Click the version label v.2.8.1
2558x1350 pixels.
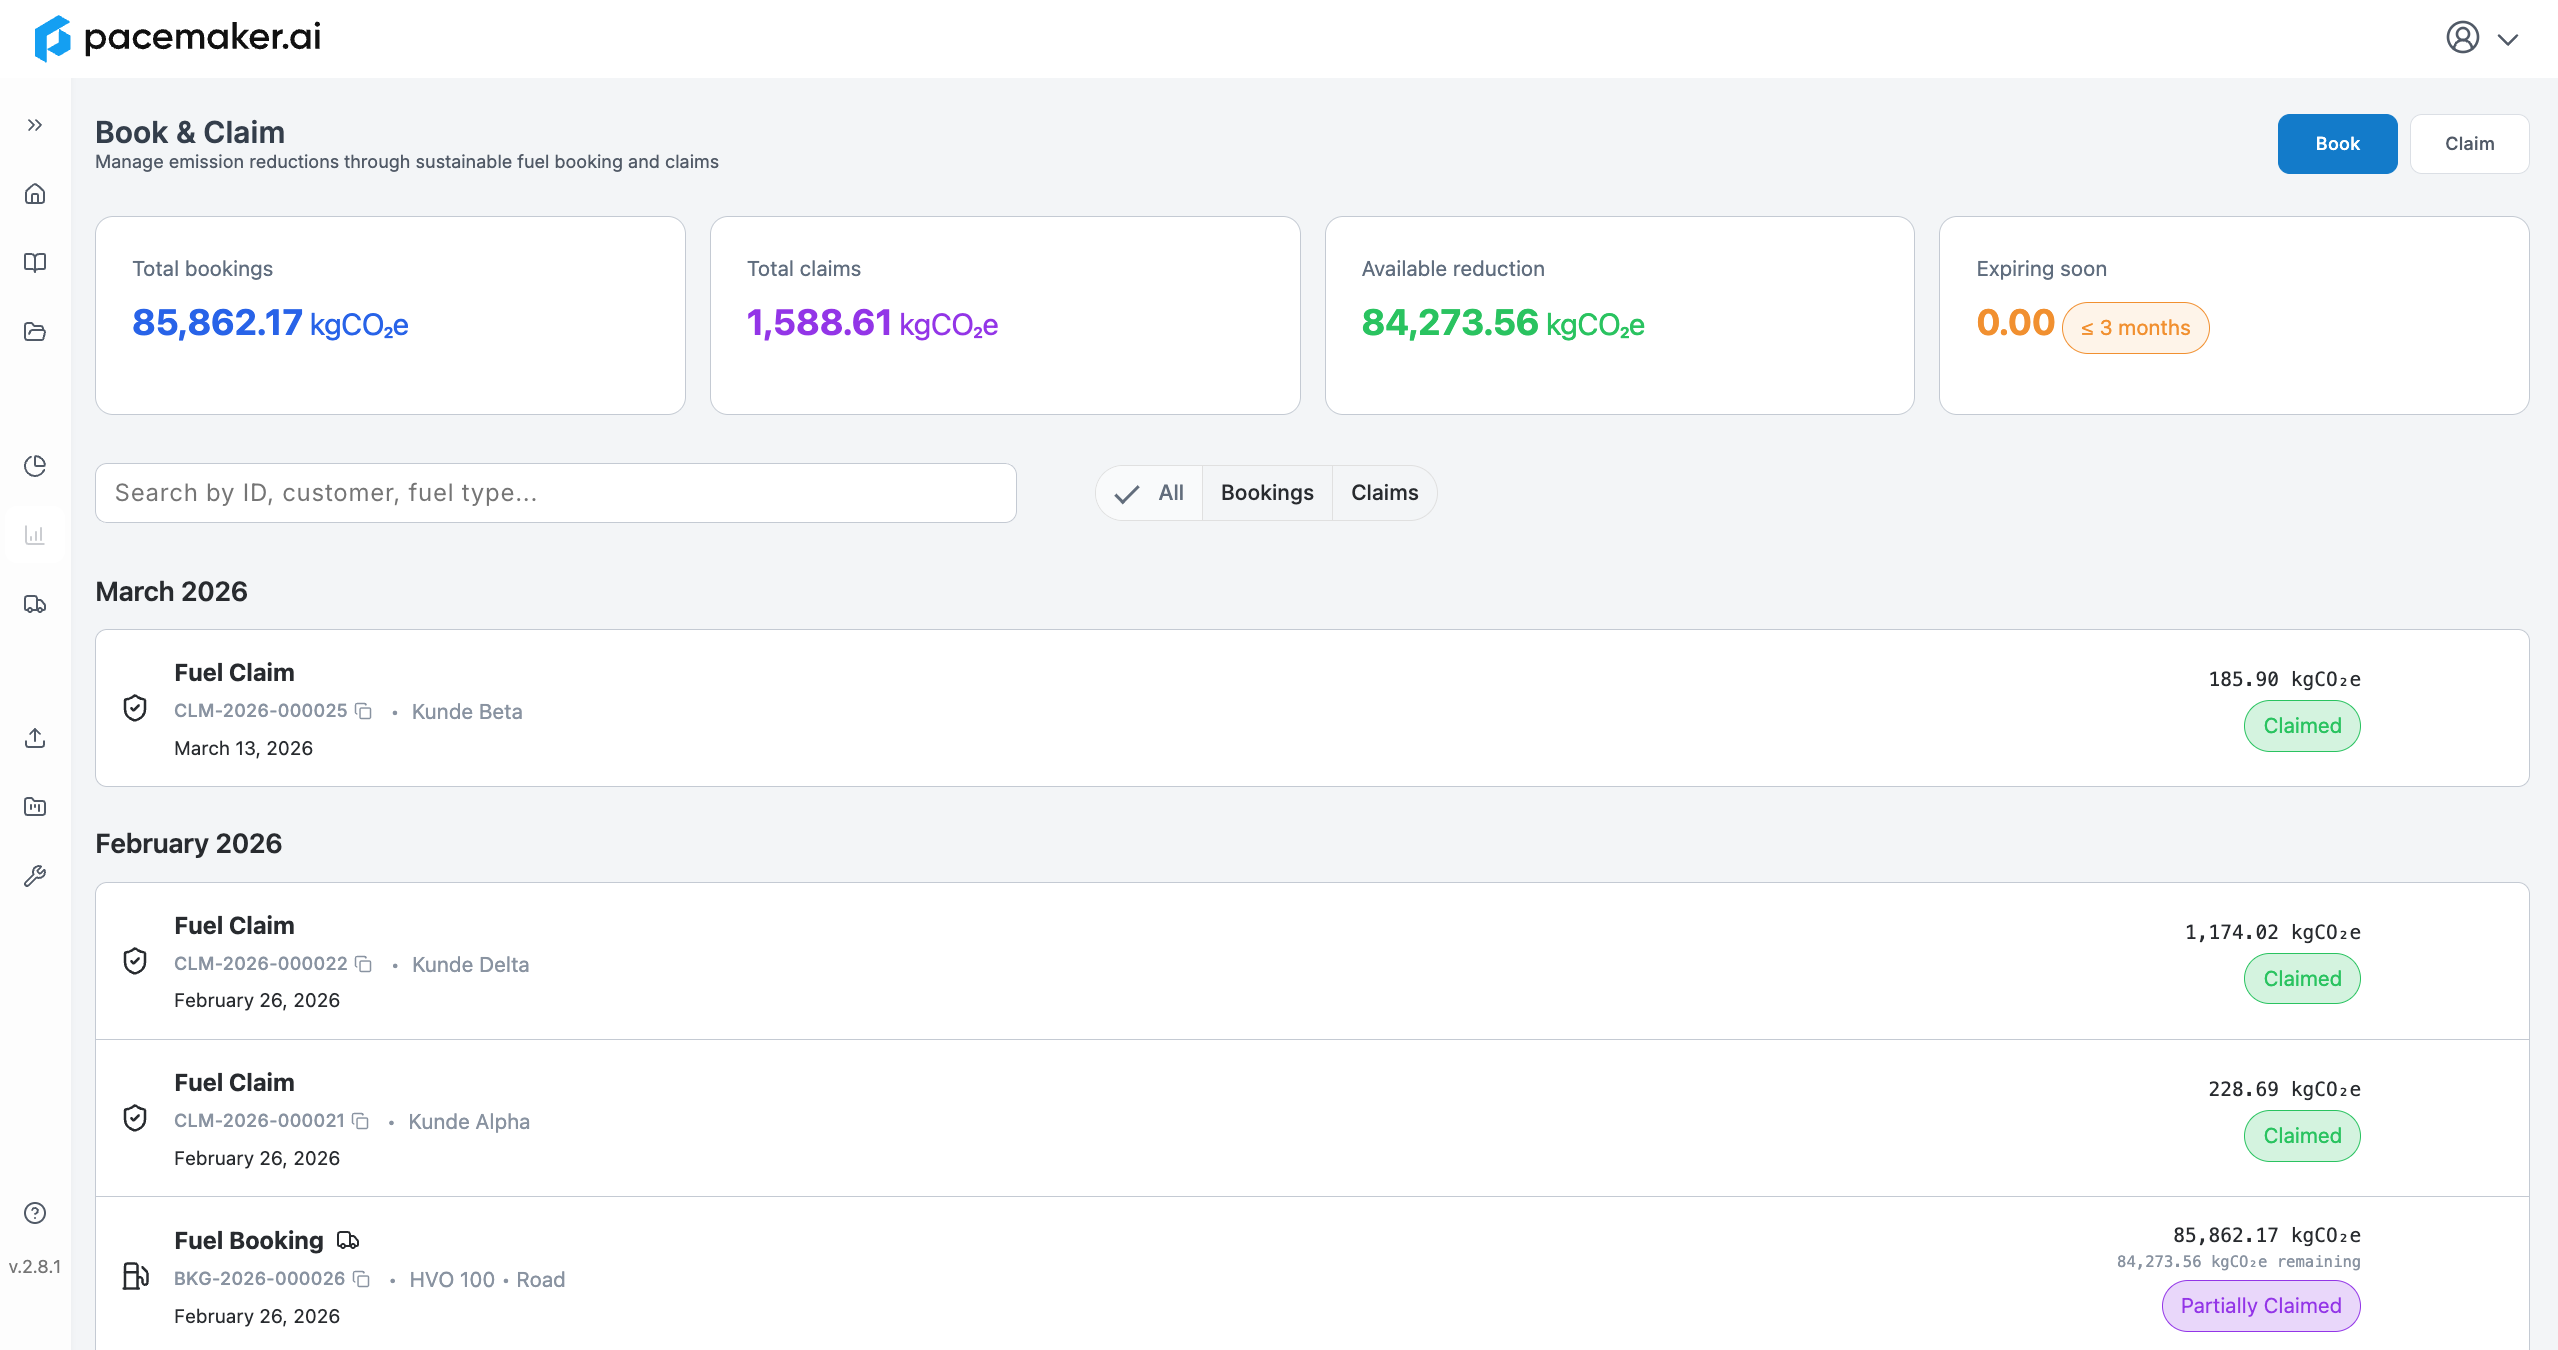(35, 1267)
